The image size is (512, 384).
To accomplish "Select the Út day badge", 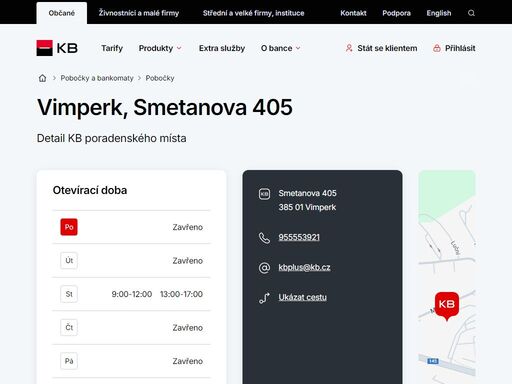I will (x=69, y=260).
